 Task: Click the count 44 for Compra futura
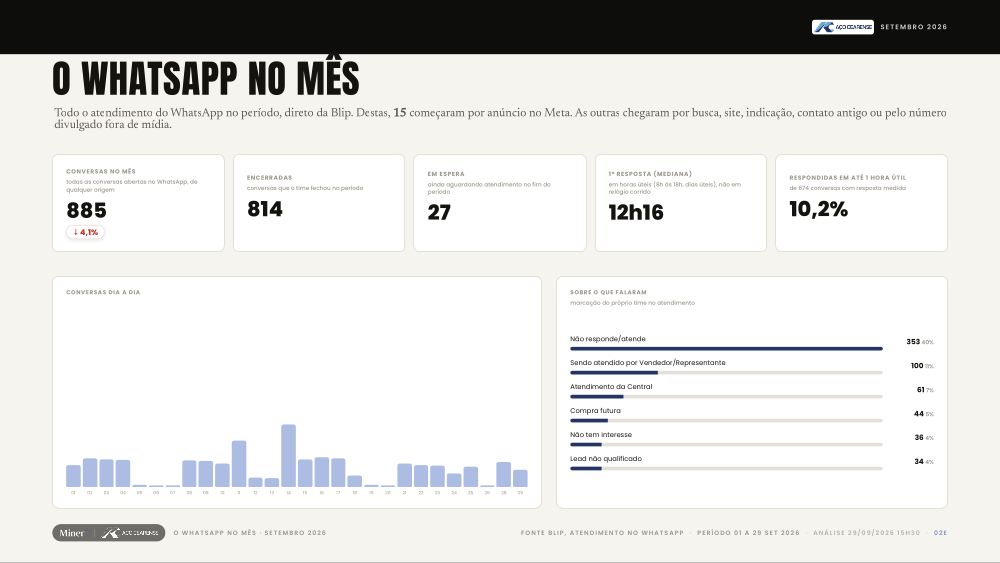point(918,414)
